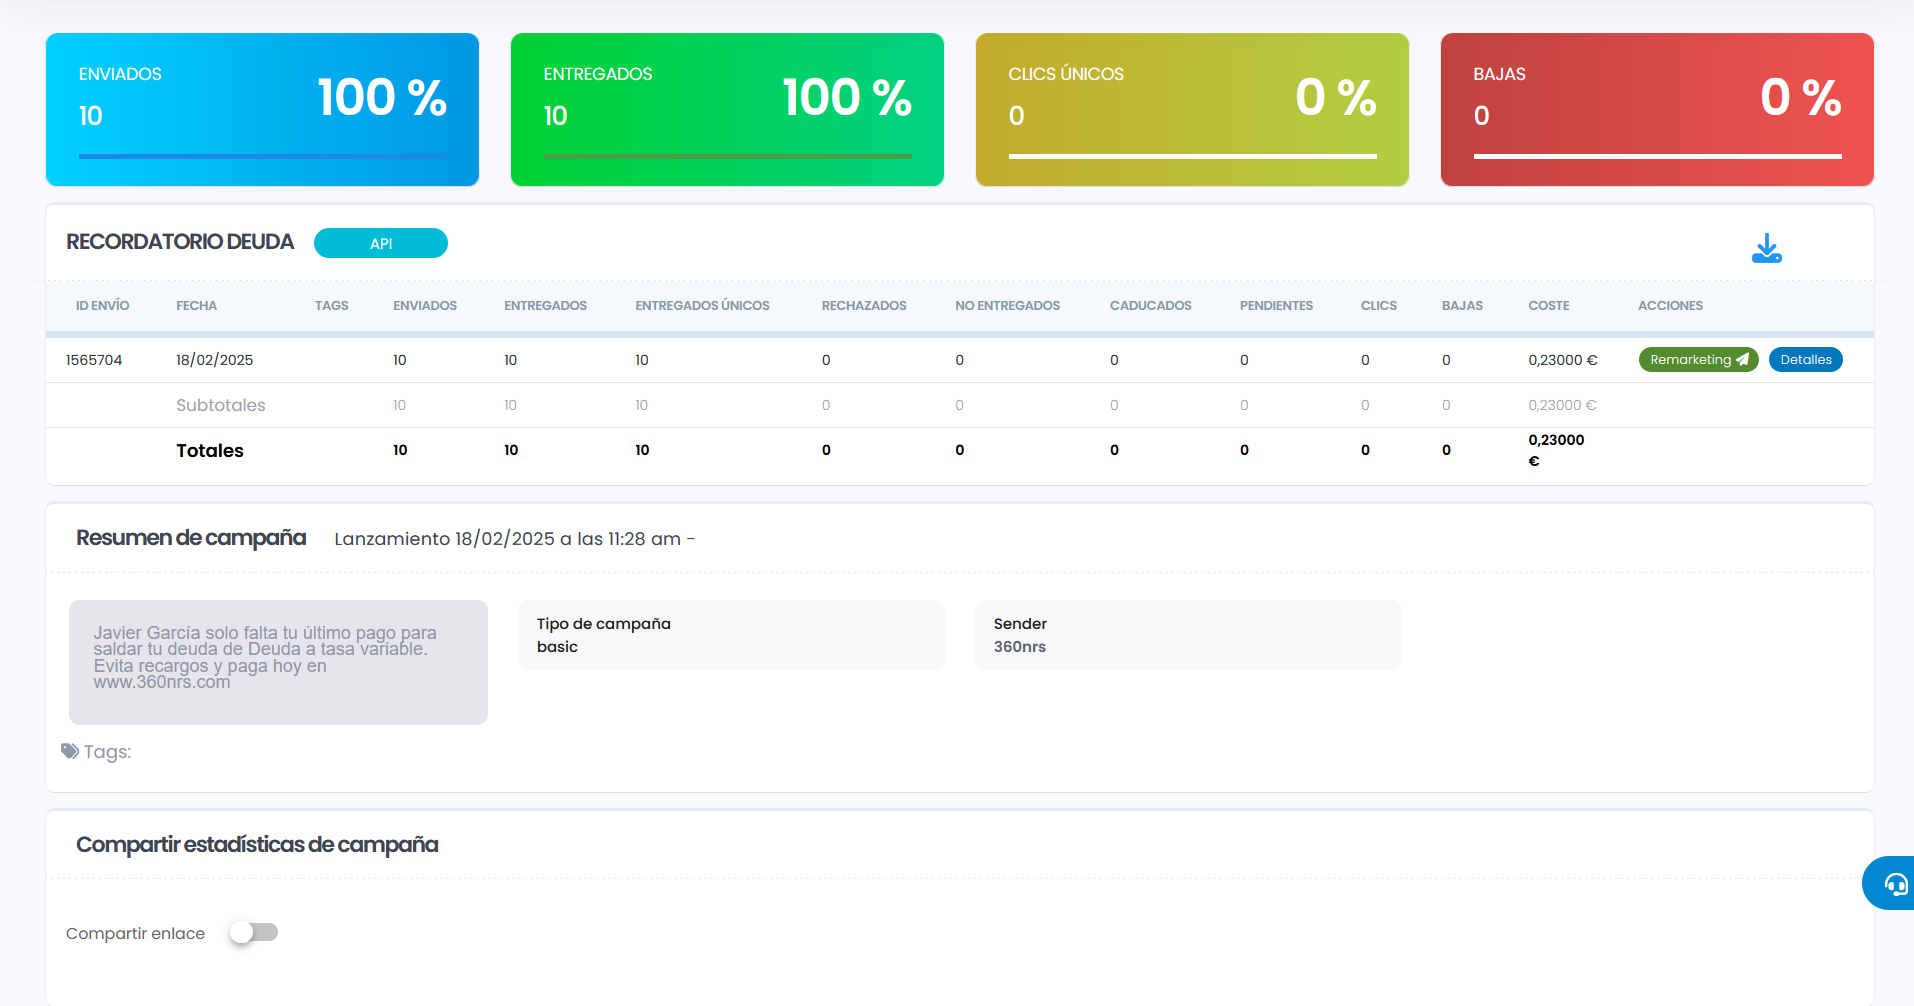Click the progress bar in the ENVIADOS card
This screenshot has width=1914, height=1006.
pos(262,156)
